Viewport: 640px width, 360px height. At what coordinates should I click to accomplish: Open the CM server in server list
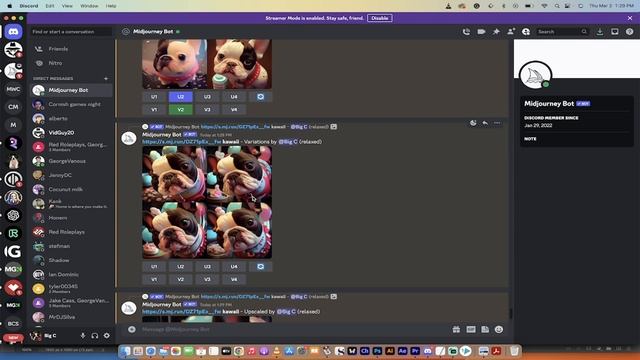(13, 107)
